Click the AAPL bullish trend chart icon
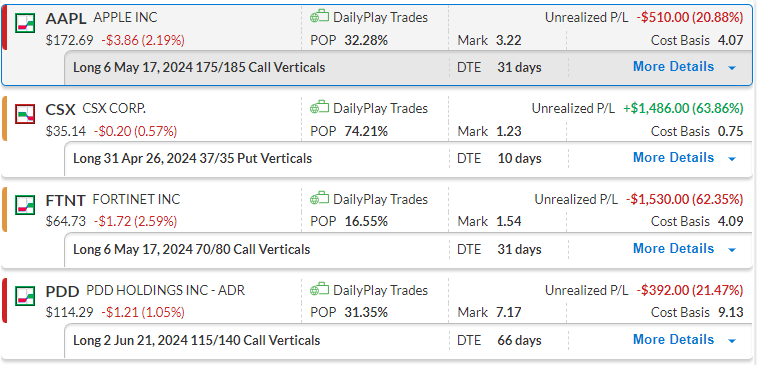 [26, 23]
